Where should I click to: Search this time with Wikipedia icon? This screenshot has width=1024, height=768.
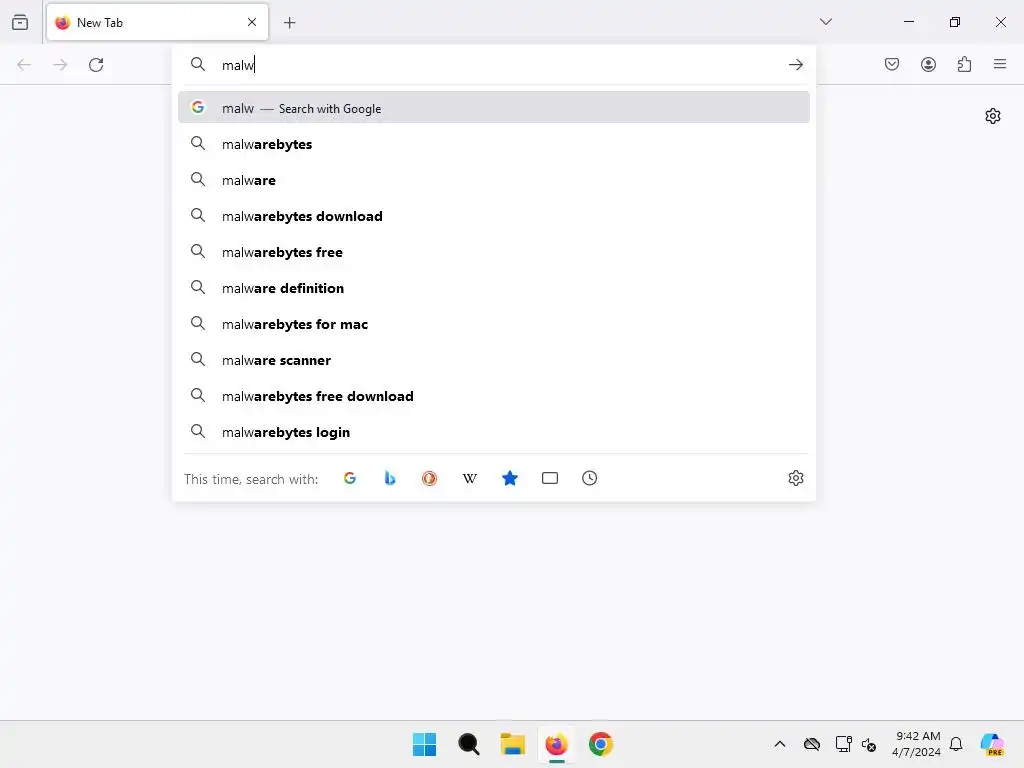coord(470,478)
